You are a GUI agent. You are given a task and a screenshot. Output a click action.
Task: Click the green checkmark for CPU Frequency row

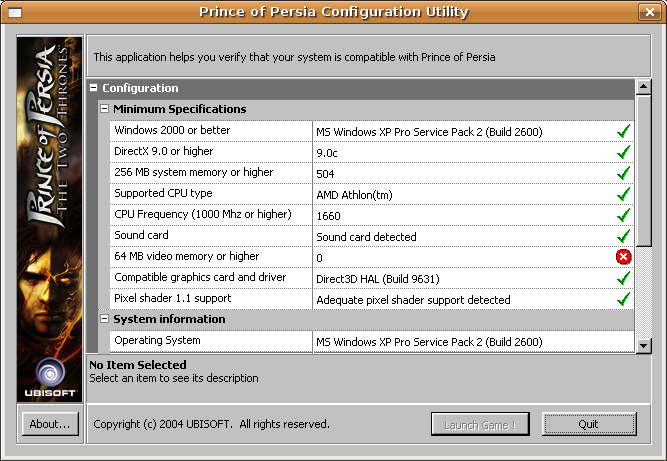point(624,215)
